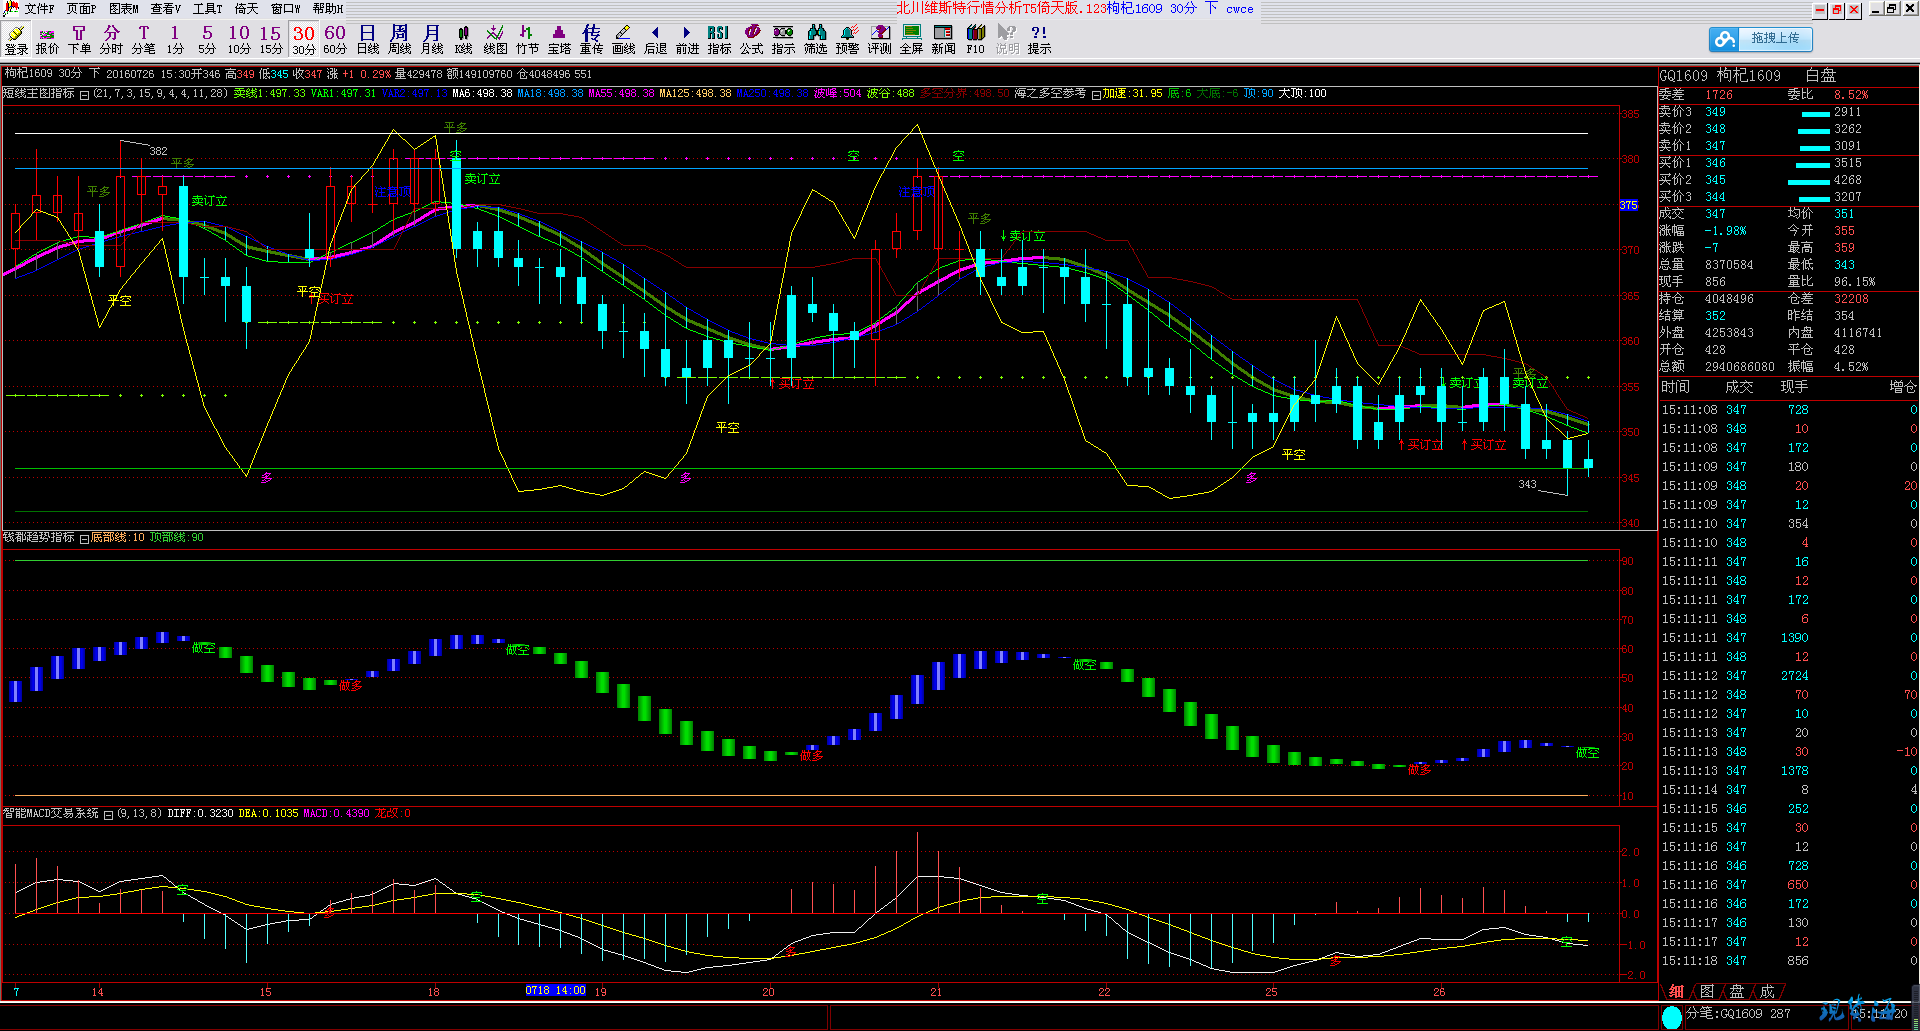Screen dimensions: 1920x1031
Task: Switch to 日线 daily chart
Action: click(367, 39)
